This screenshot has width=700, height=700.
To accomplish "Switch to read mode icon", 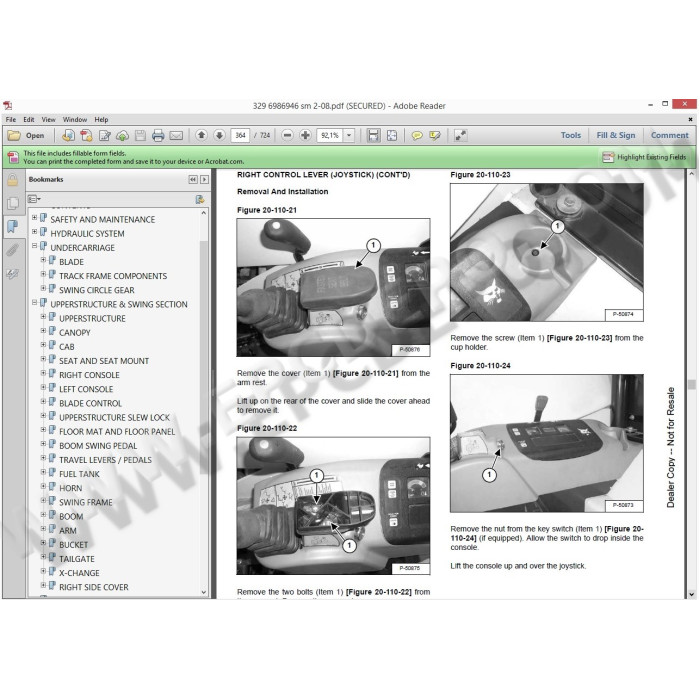I will point(460,135).
